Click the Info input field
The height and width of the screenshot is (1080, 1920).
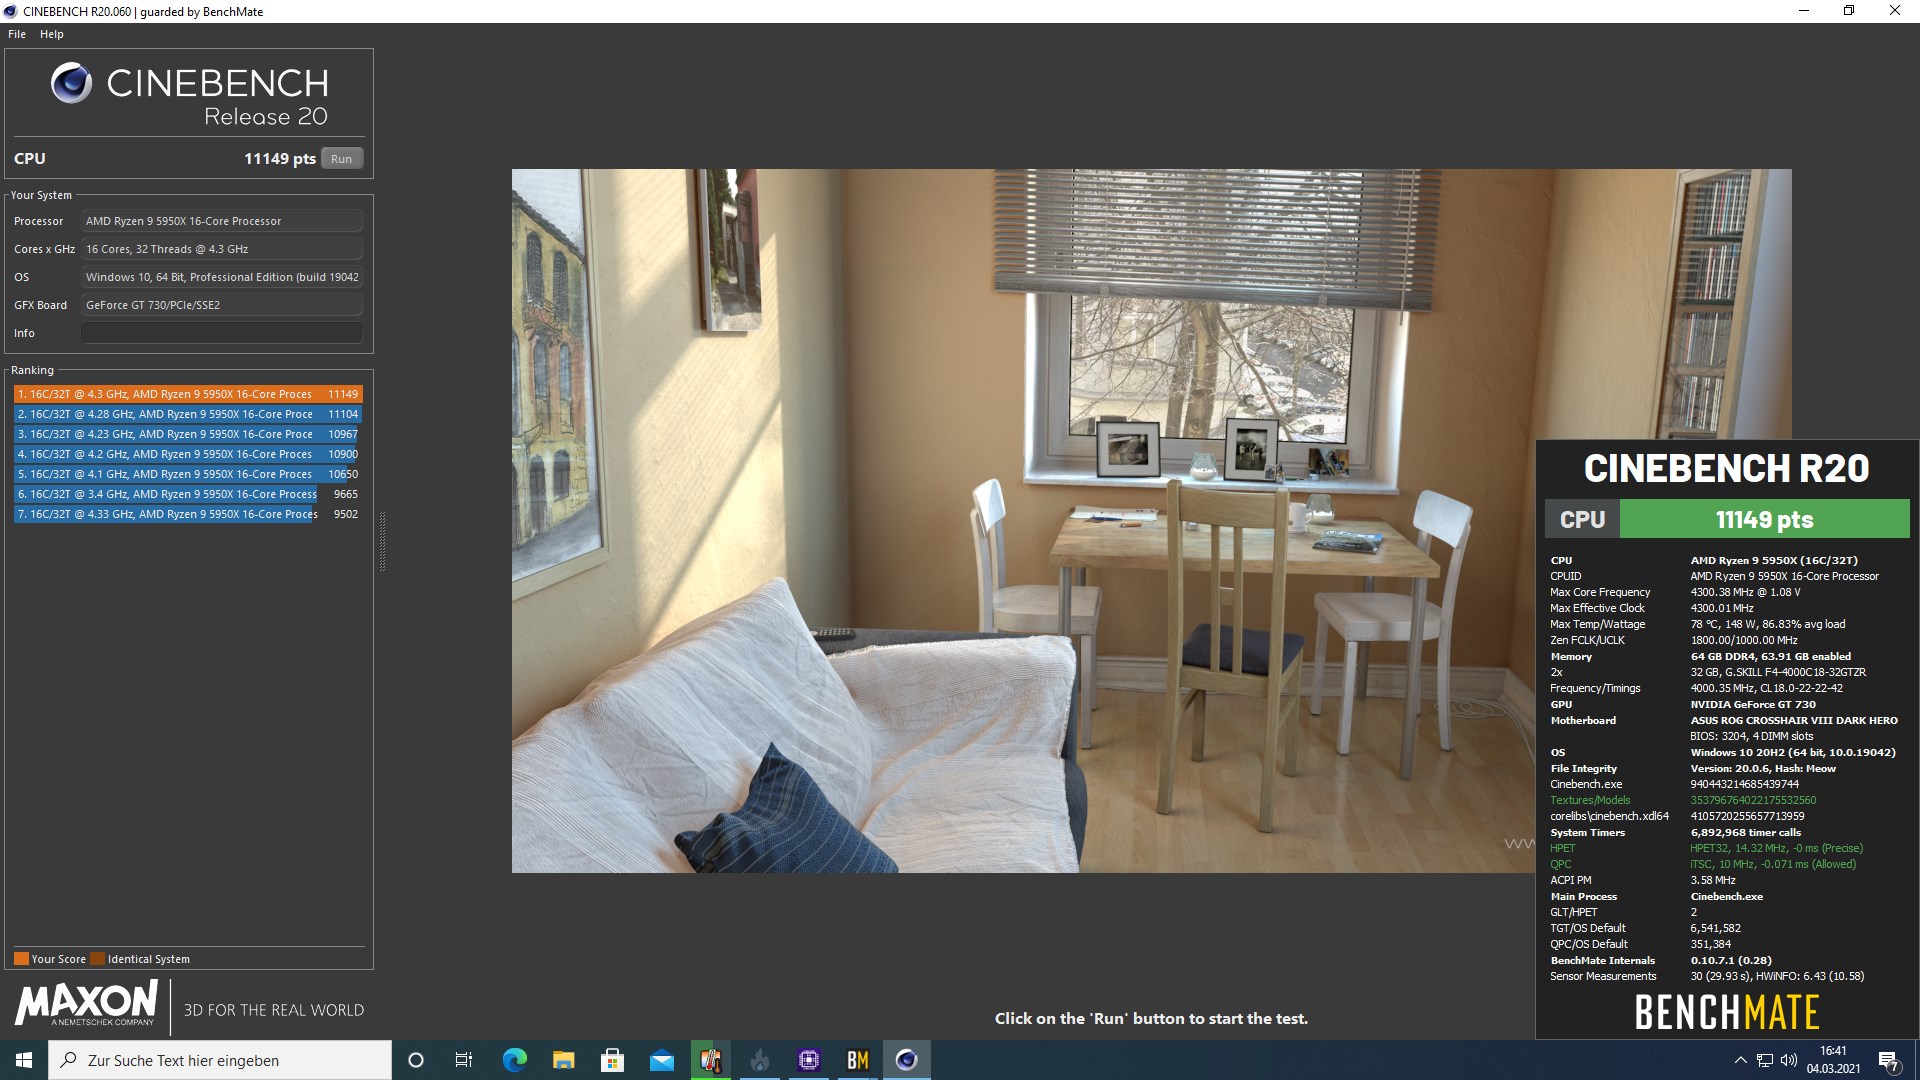[x=222, y=333]
